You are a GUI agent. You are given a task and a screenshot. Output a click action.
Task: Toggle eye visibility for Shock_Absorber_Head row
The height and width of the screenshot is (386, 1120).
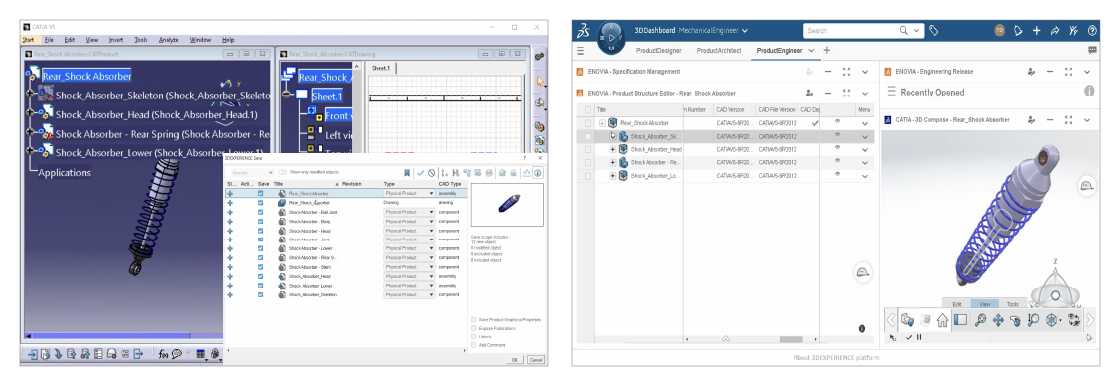click(x=837, y=148)
